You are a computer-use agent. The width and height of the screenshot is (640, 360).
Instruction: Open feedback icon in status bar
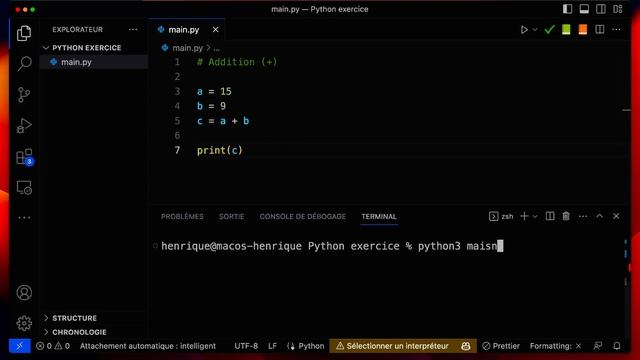coord(598,346)
